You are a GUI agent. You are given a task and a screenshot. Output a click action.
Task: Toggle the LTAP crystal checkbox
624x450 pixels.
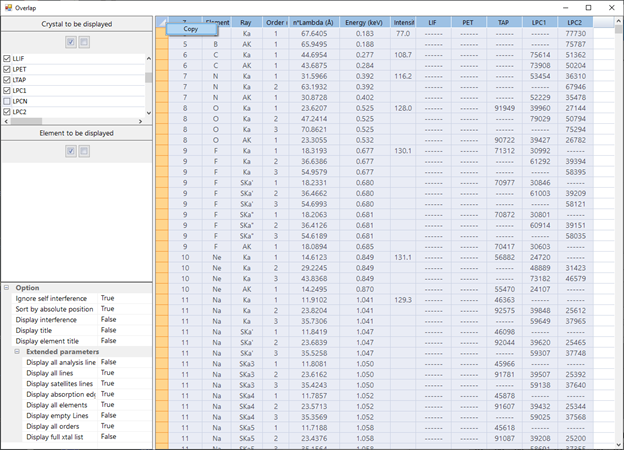click(x=8, y=80)
